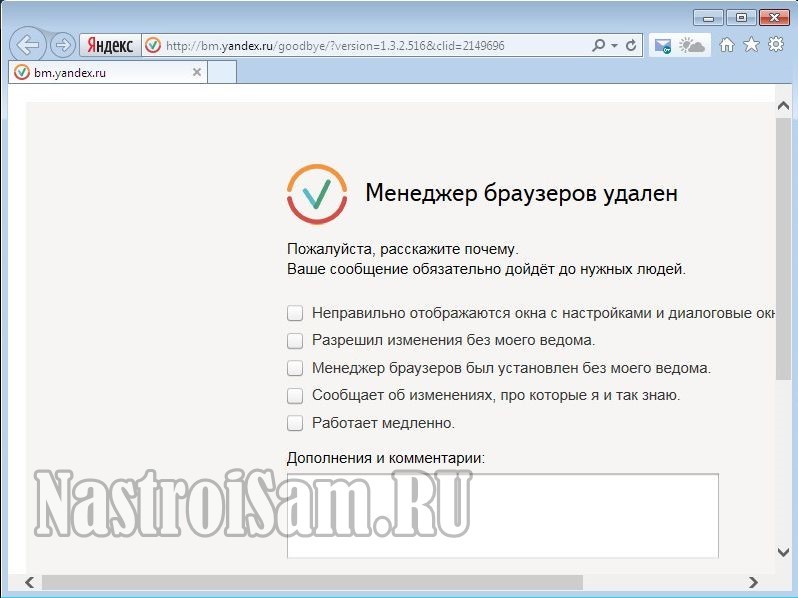This screenshot has height=598, width=798.
Task: Check 'Менеджер браузеров был установлен без моего ведома'
Action: point(295,368)
